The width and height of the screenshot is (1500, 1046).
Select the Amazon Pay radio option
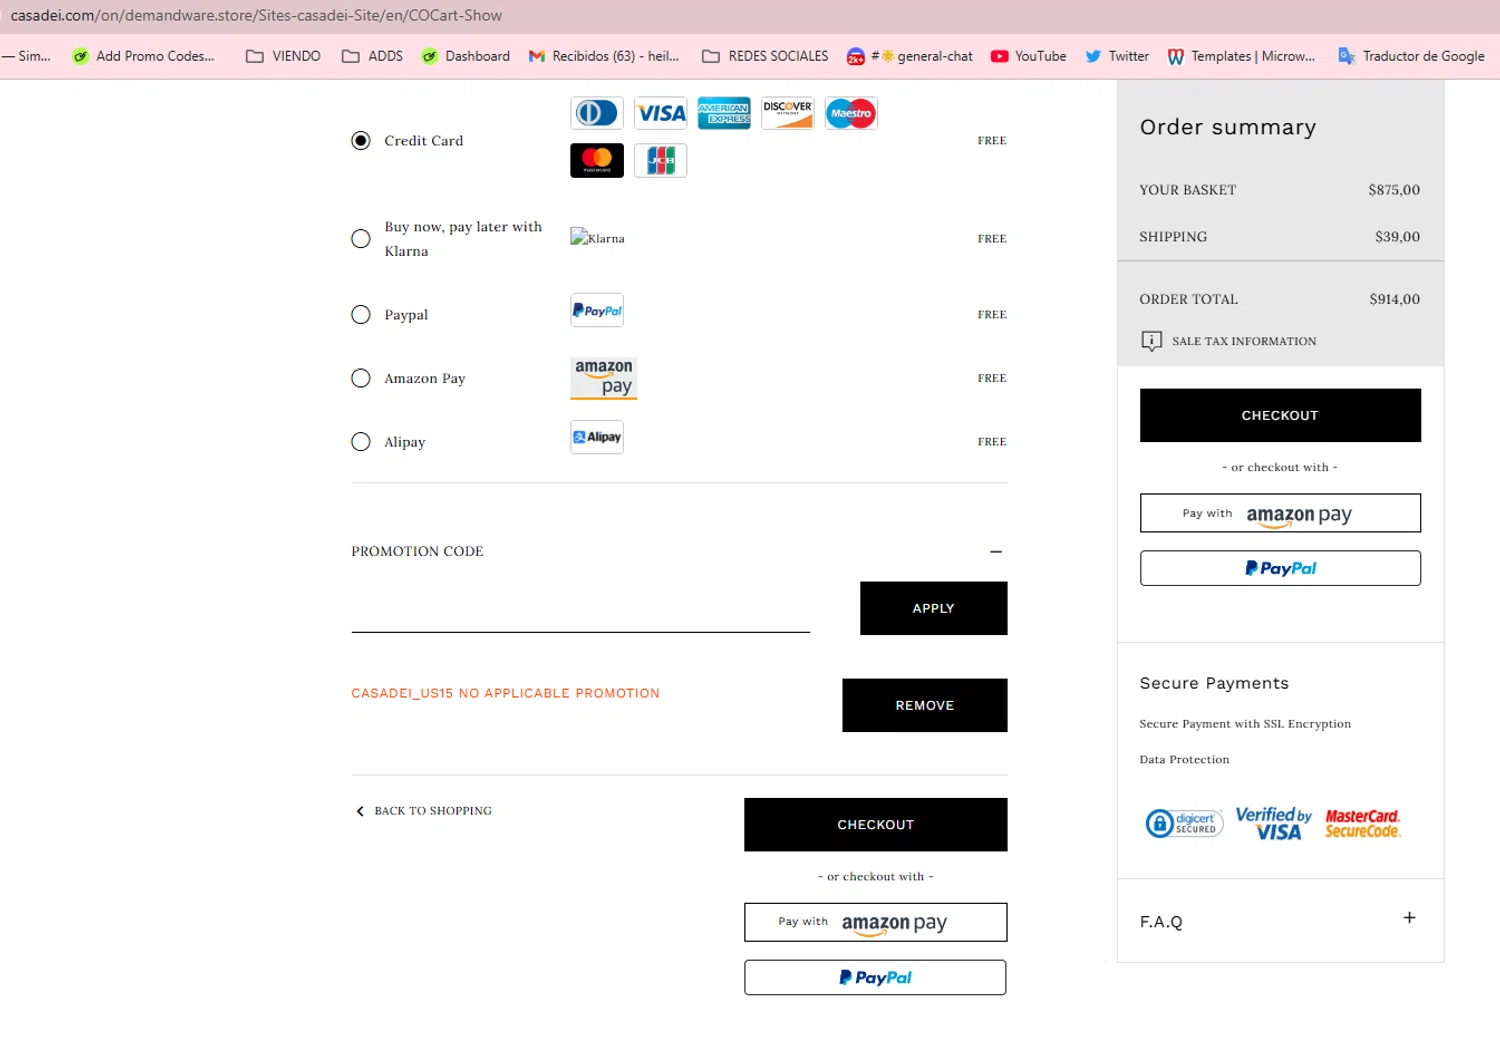tap(361, 378)
